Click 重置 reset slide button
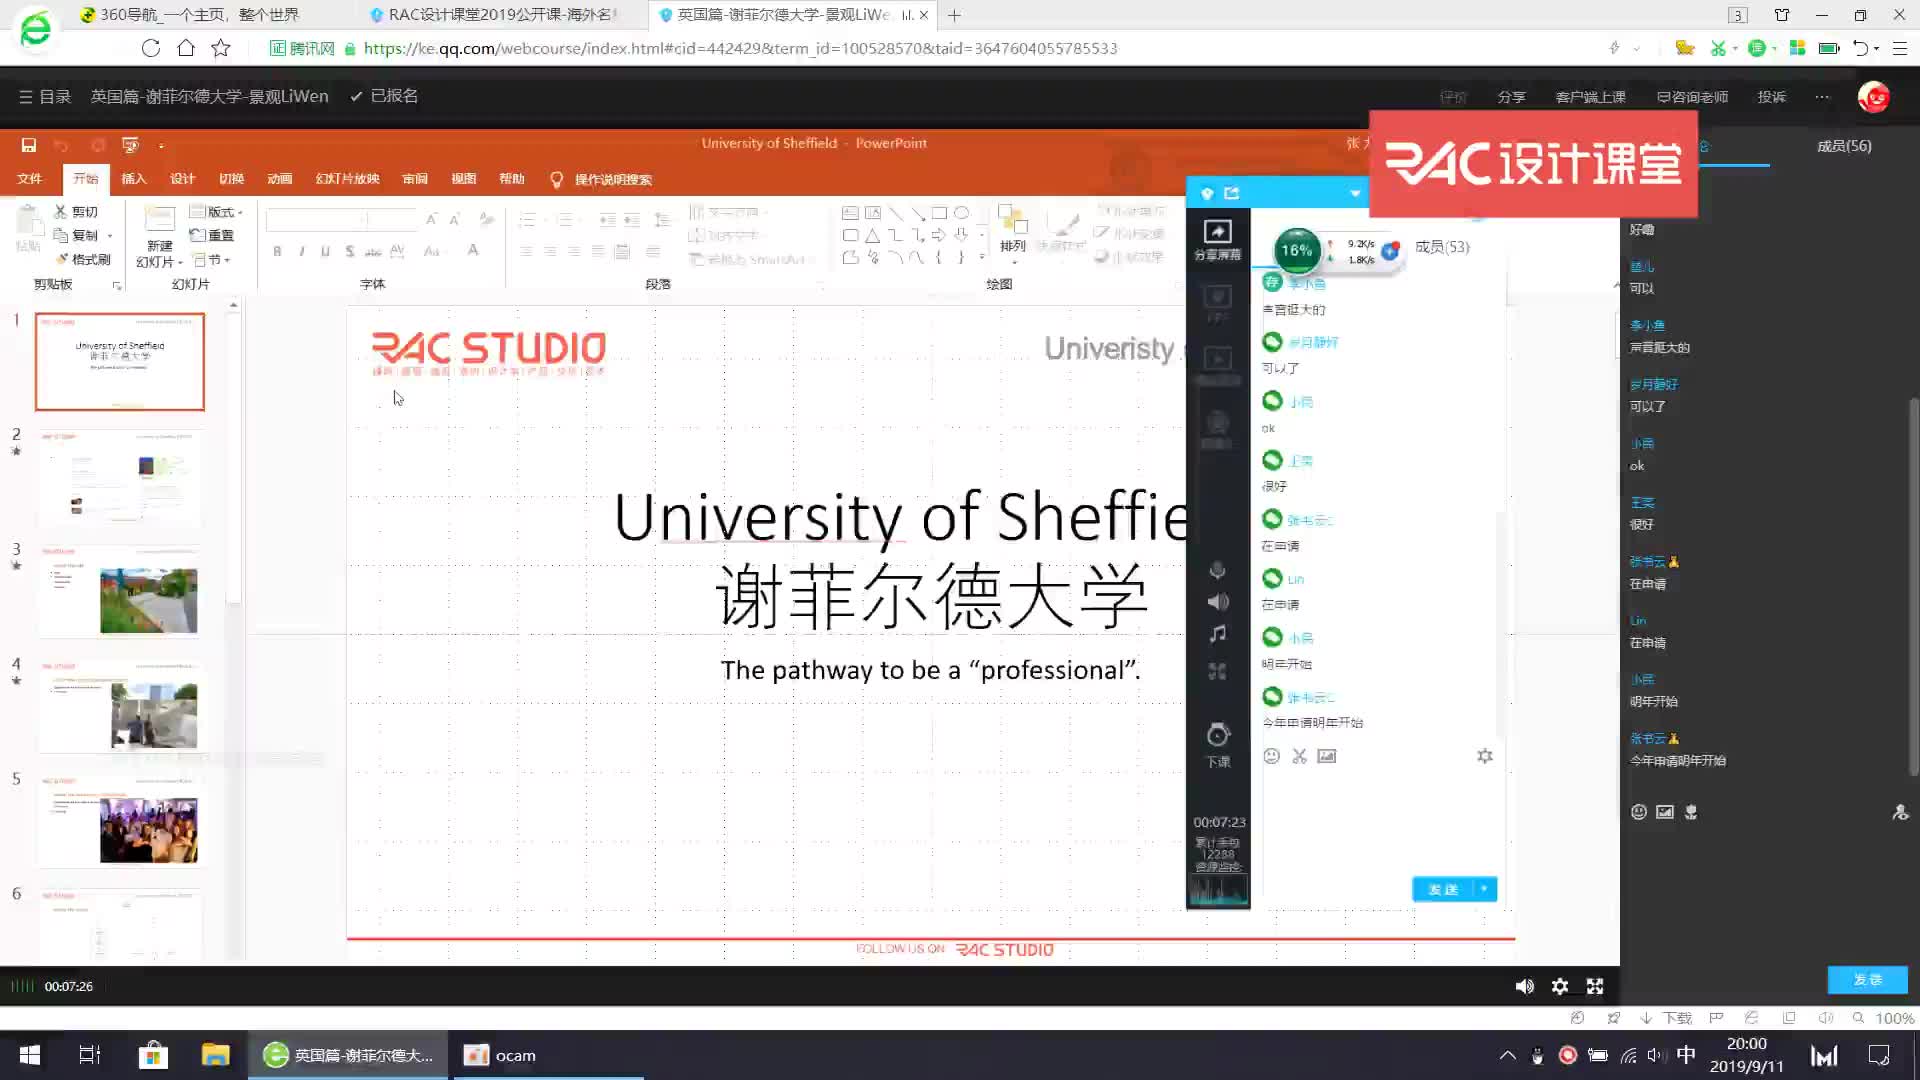The height and width of the screenshot is (1080, 1920). coord(212,236)
